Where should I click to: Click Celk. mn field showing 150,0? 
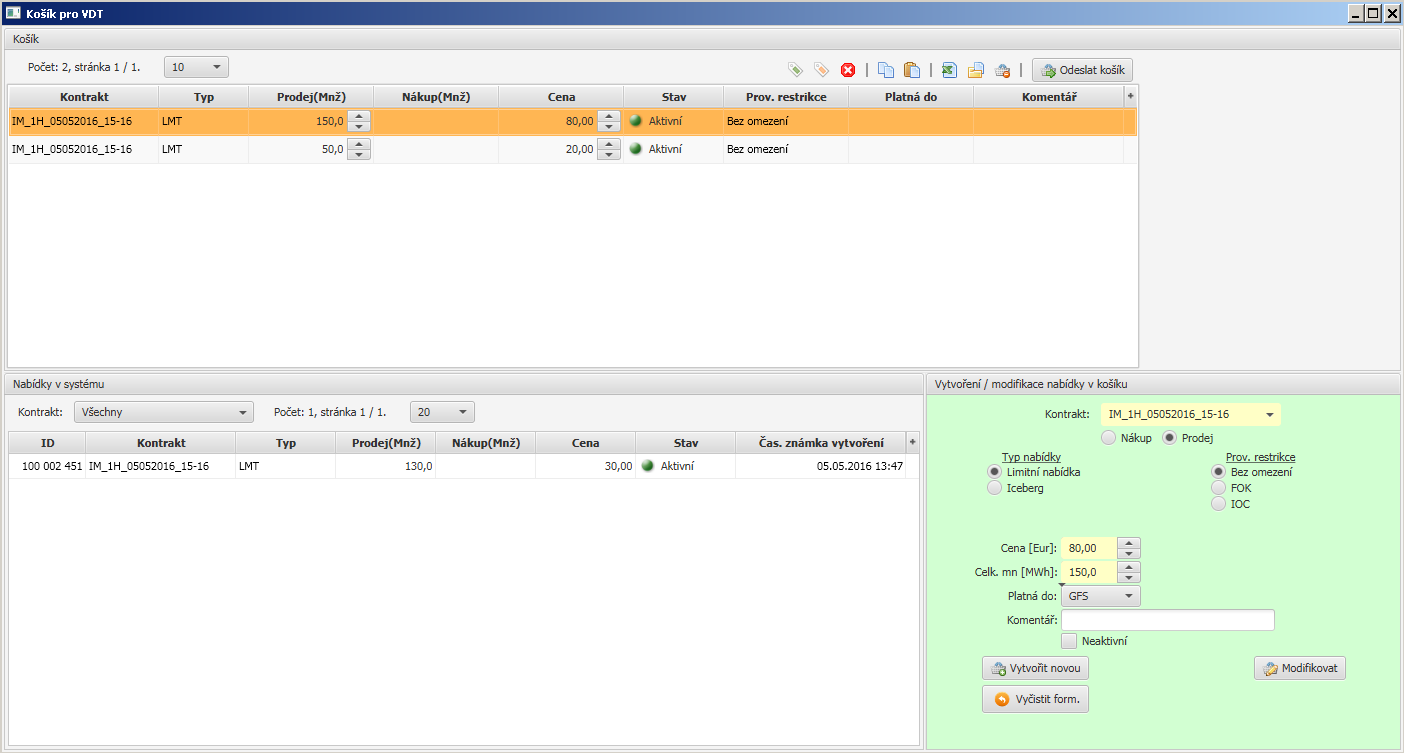coord(1089,572)
